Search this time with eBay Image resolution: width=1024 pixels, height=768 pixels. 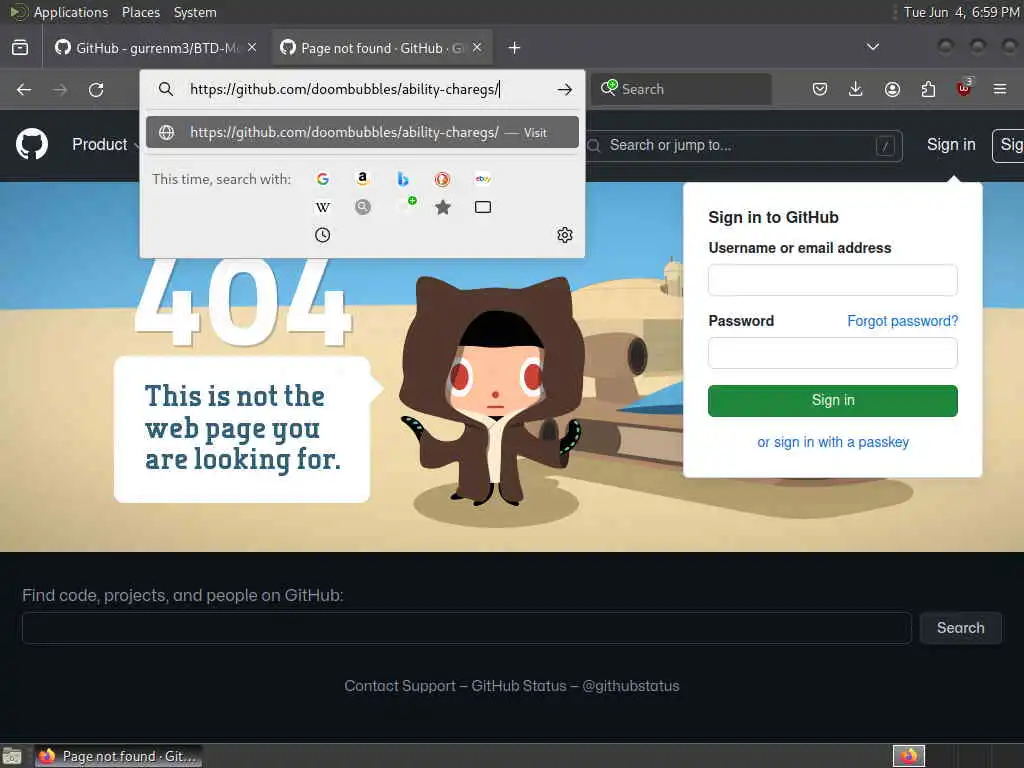click(x=483, y=179)
